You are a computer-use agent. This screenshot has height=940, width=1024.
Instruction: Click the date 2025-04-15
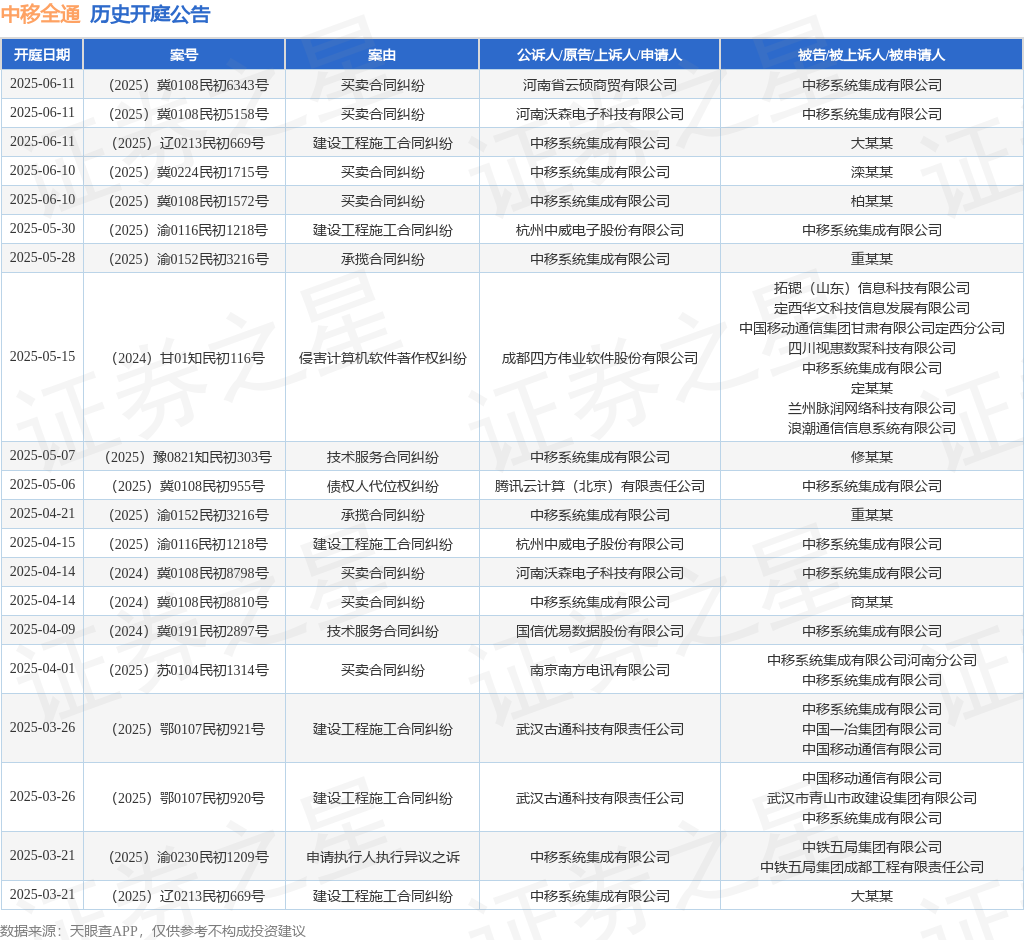coord(42,542)
